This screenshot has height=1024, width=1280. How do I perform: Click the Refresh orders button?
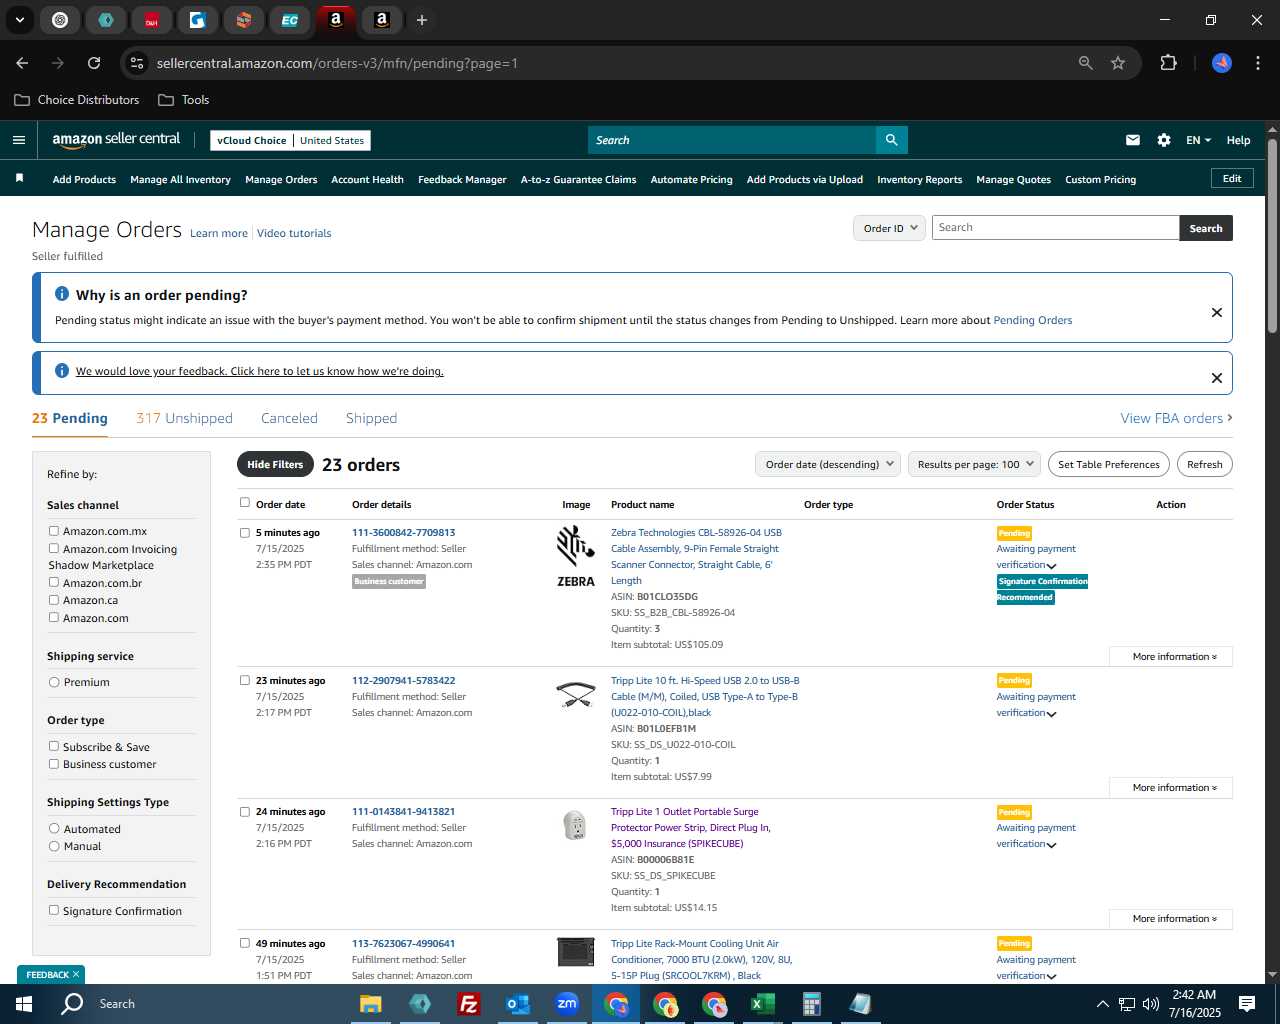(x=1204, y=464)
